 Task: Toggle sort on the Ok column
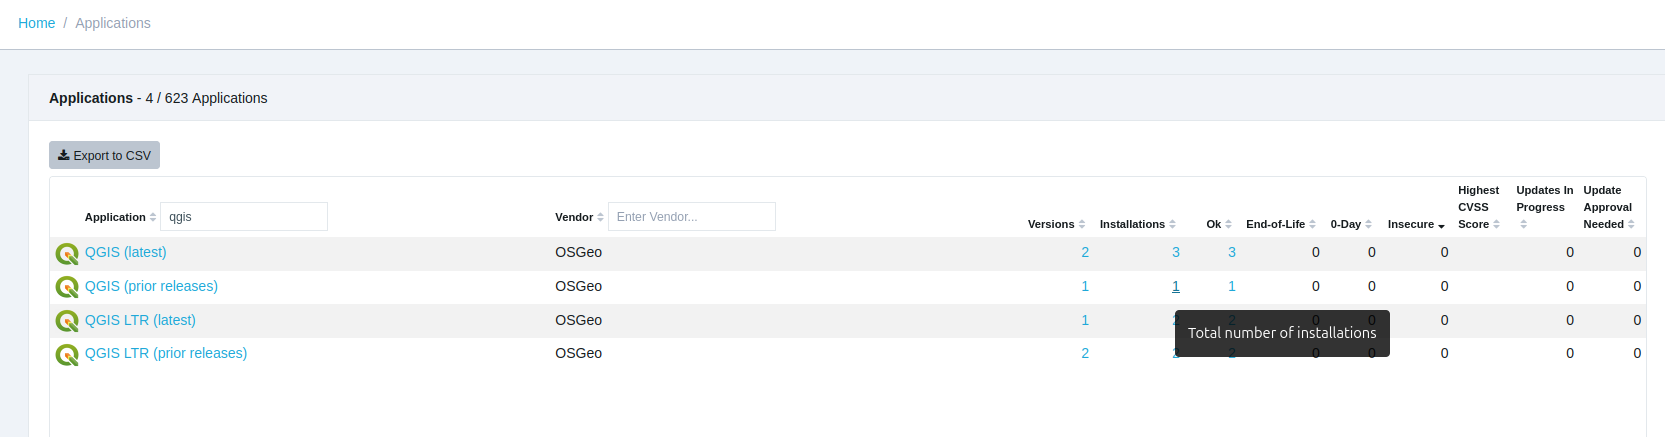[1228, 224]
